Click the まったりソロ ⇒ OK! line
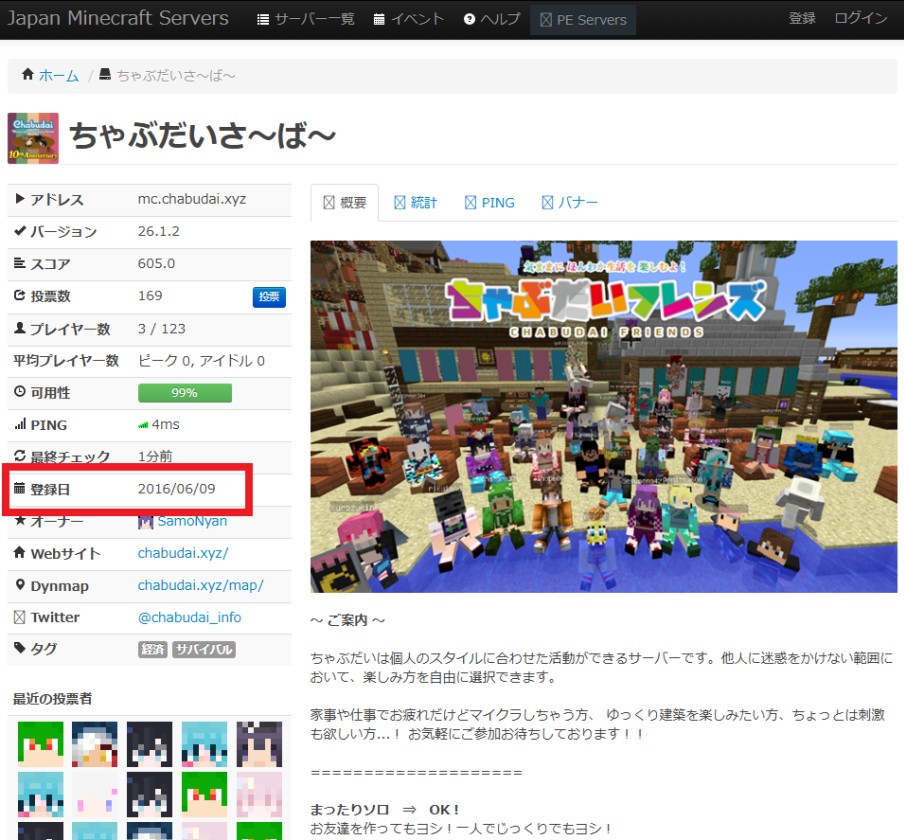 click(385, 809)
